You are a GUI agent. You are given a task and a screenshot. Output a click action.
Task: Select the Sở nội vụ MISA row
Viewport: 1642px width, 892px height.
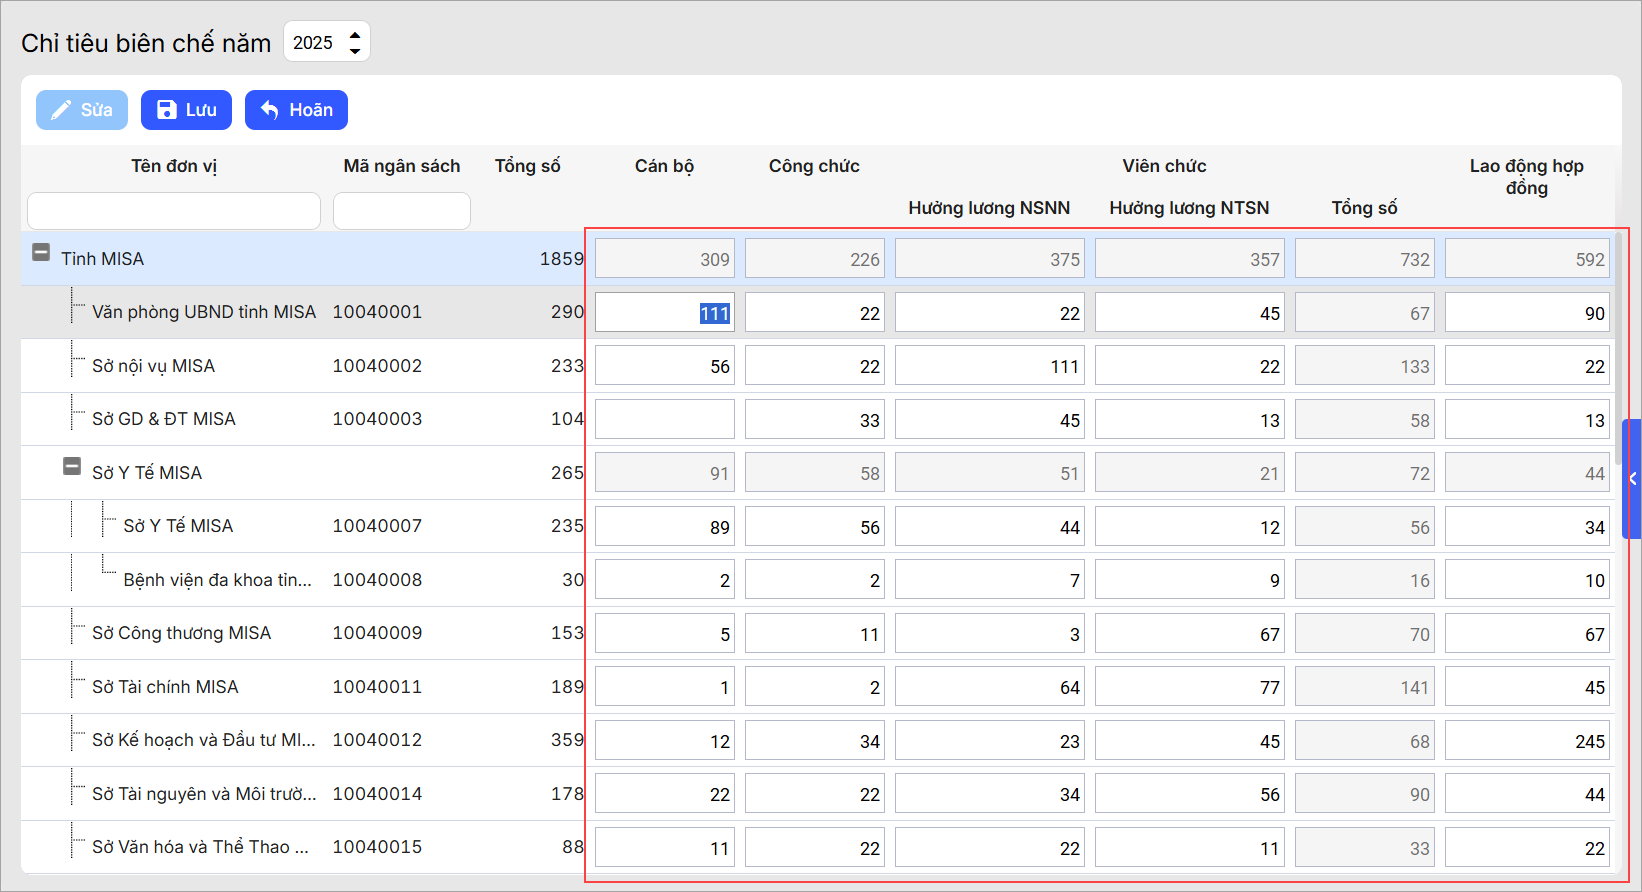153,366
